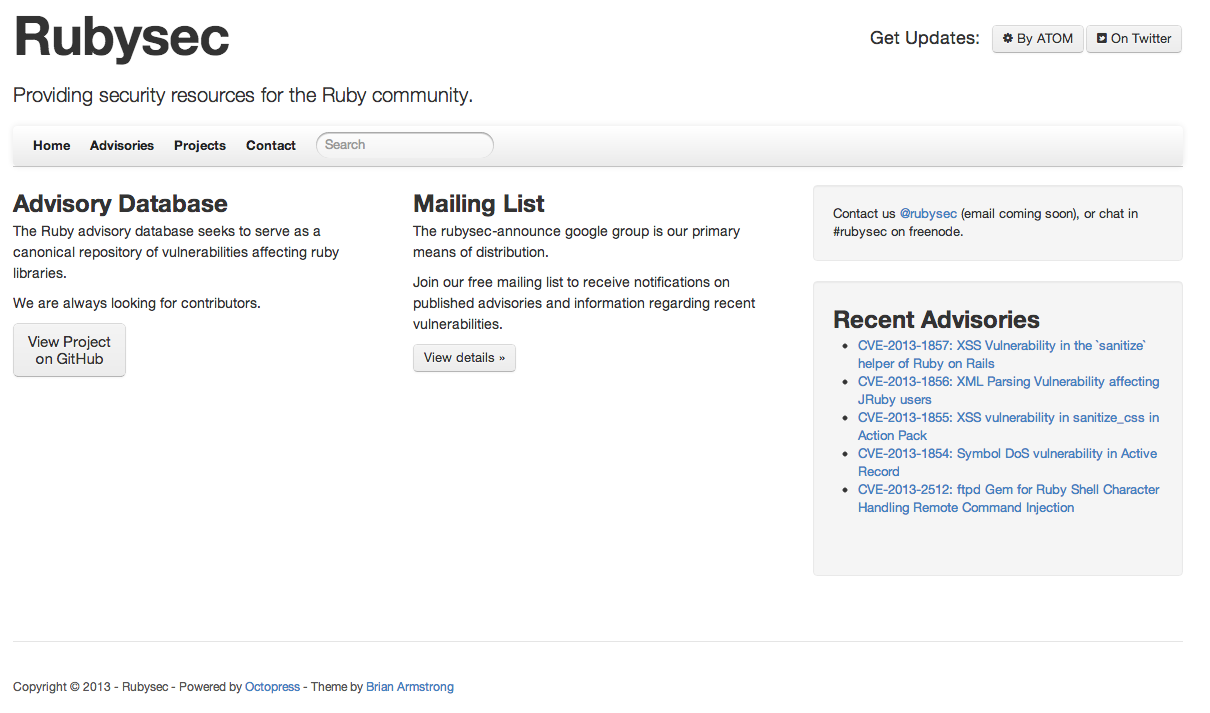Go to the Advisories page

[x=122, y=146]
